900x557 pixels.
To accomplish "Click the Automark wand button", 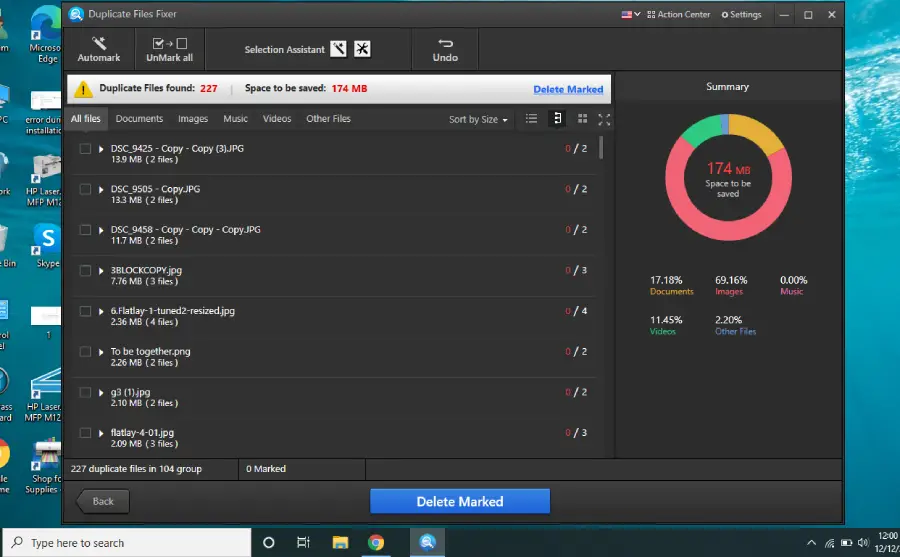I will point(99,49).
